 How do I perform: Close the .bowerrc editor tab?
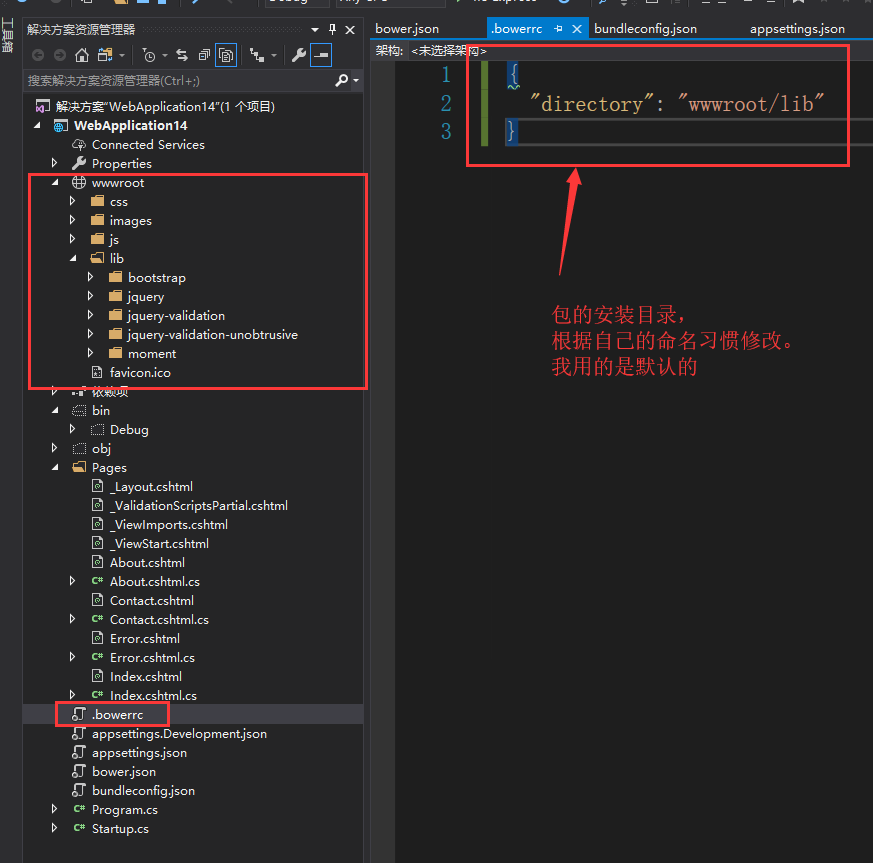click(x=577, y=29)
